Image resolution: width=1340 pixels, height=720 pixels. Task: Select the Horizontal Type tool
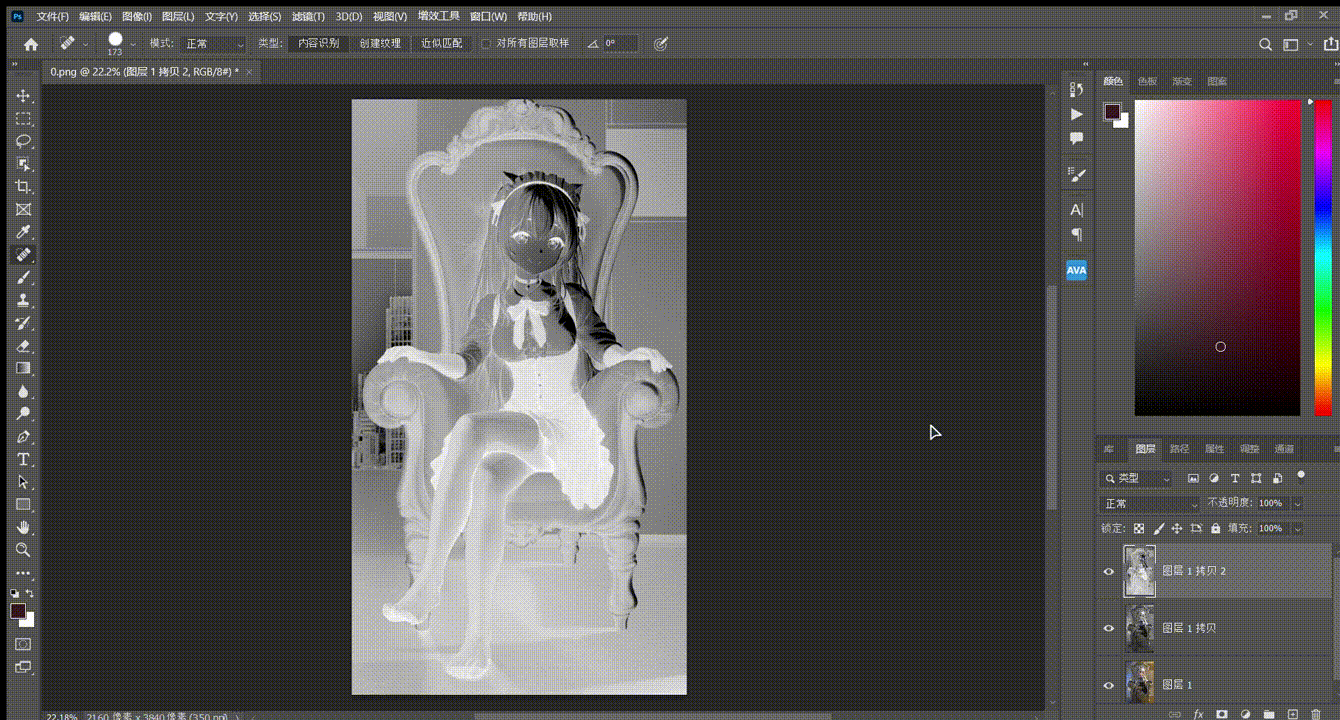(23, 459)
